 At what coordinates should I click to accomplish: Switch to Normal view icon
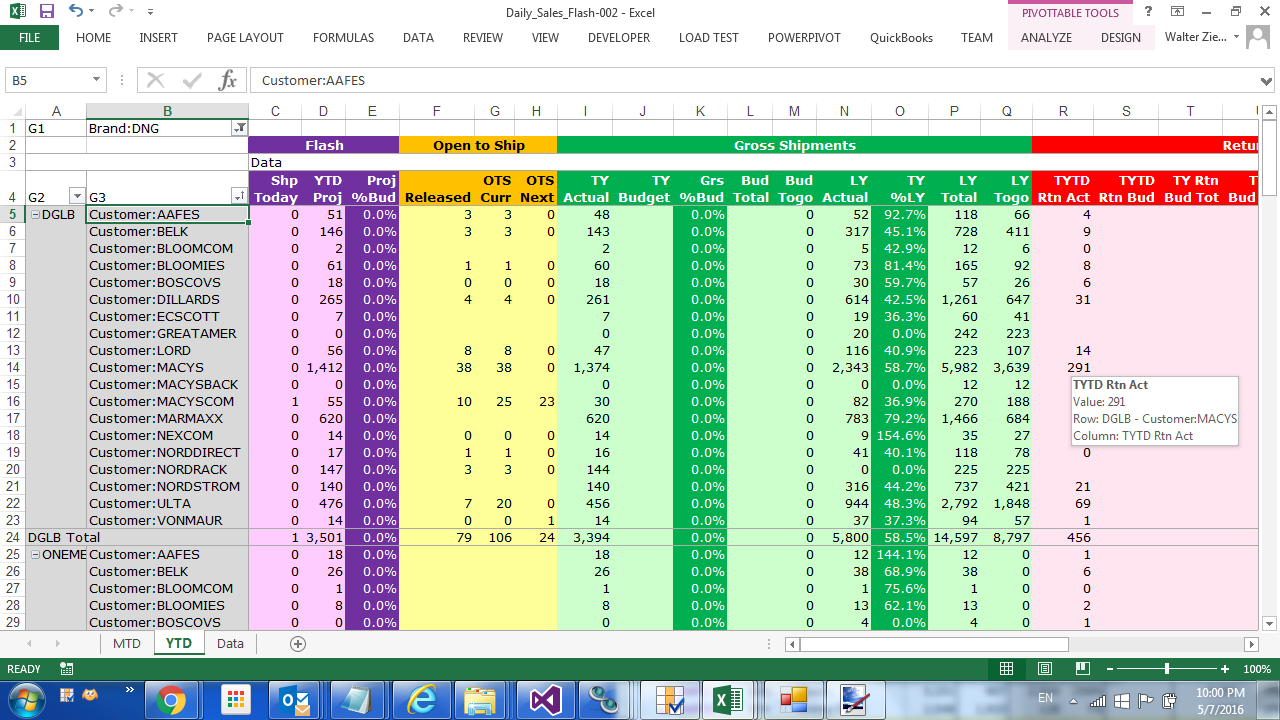click(x=1007, y=669)
